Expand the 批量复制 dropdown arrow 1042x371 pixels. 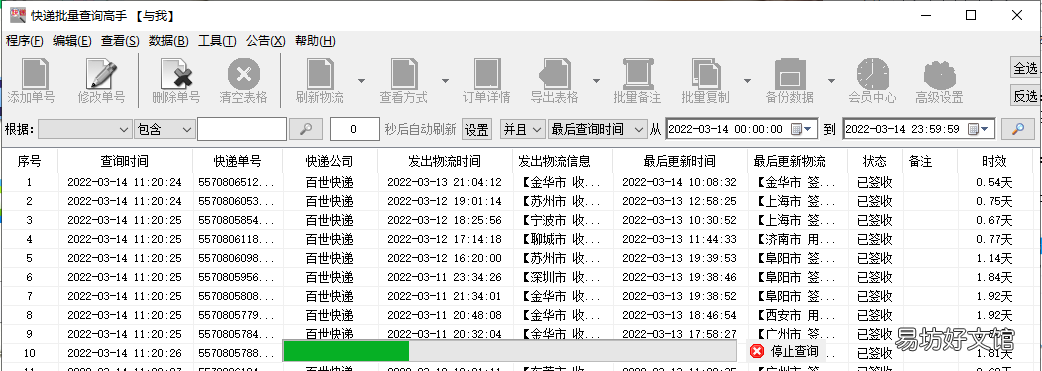(x=748, y=80)
